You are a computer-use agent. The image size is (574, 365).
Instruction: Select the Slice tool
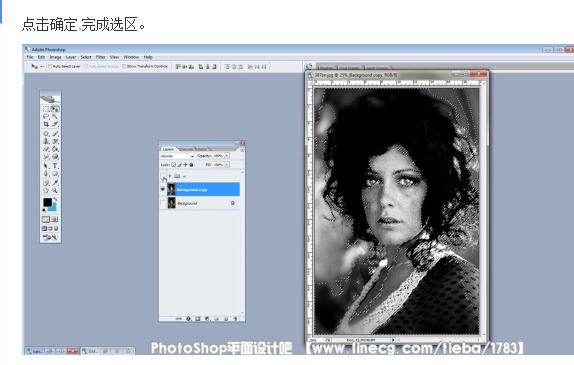click(55, 124)
